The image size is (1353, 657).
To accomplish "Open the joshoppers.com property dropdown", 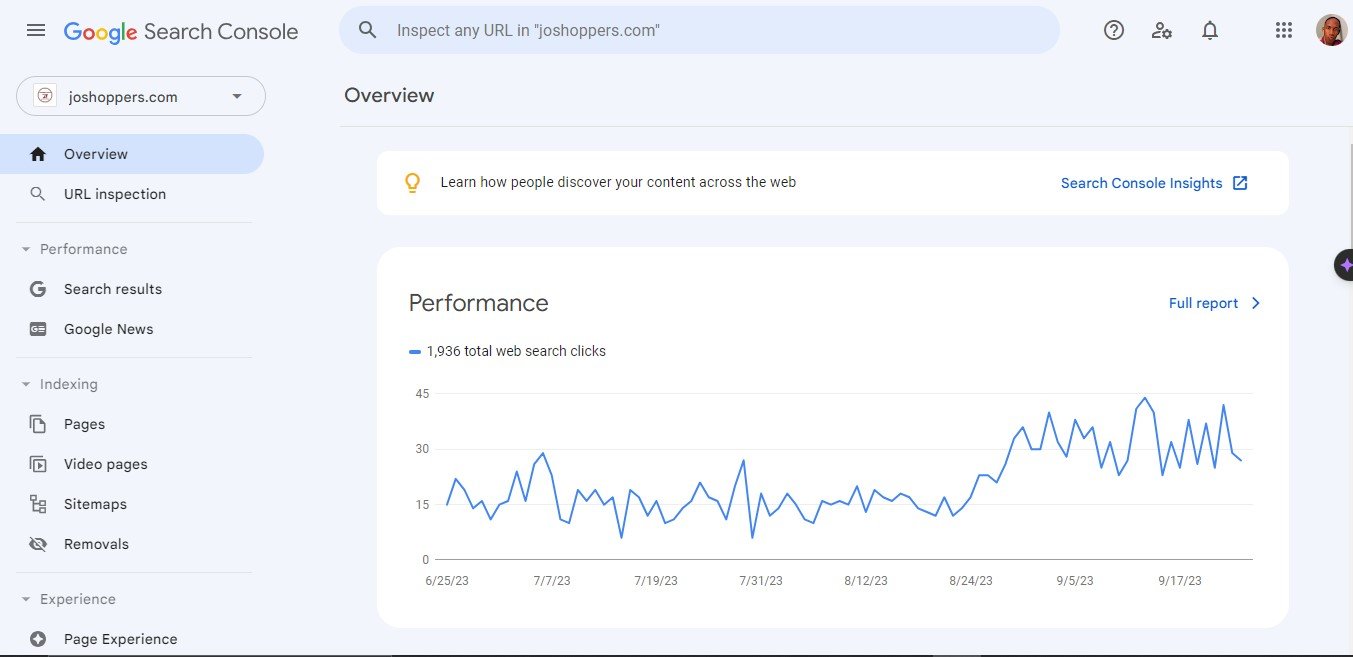I will point(141,96).
